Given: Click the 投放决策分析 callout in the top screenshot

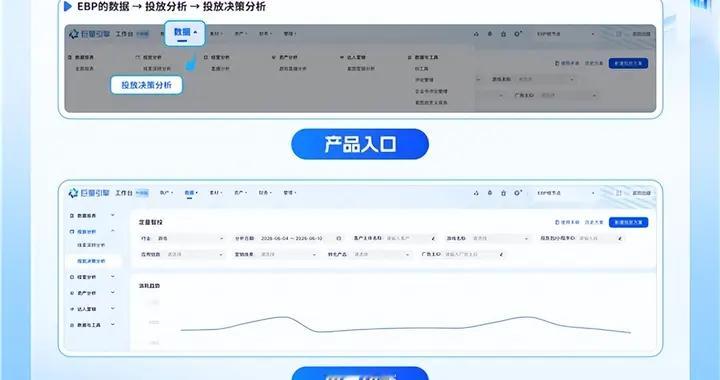Looking at the screenshot, I should click(x=146, y=85).
